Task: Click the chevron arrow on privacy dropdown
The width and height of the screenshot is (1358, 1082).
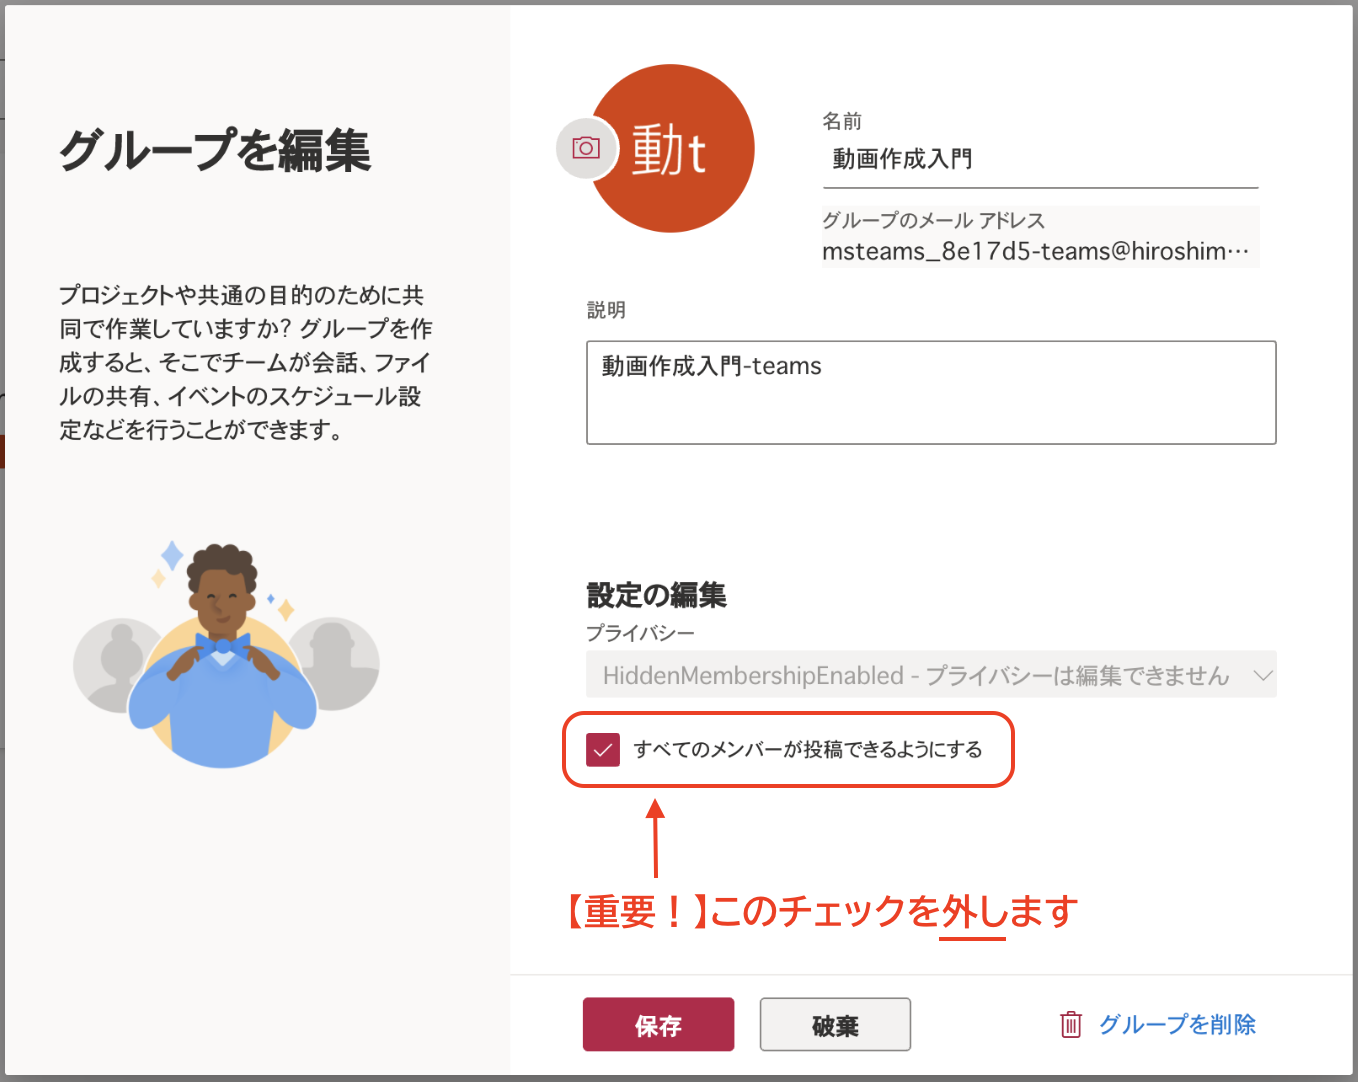Action: click(1263, 676)
